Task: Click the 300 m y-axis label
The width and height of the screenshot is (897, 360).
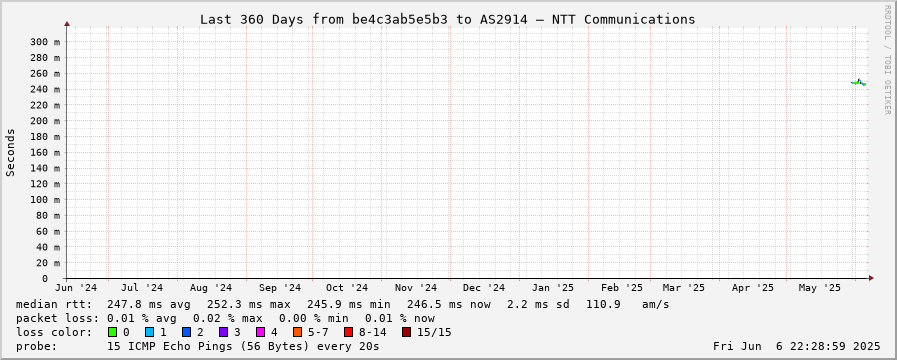Action: coord(45,42)
